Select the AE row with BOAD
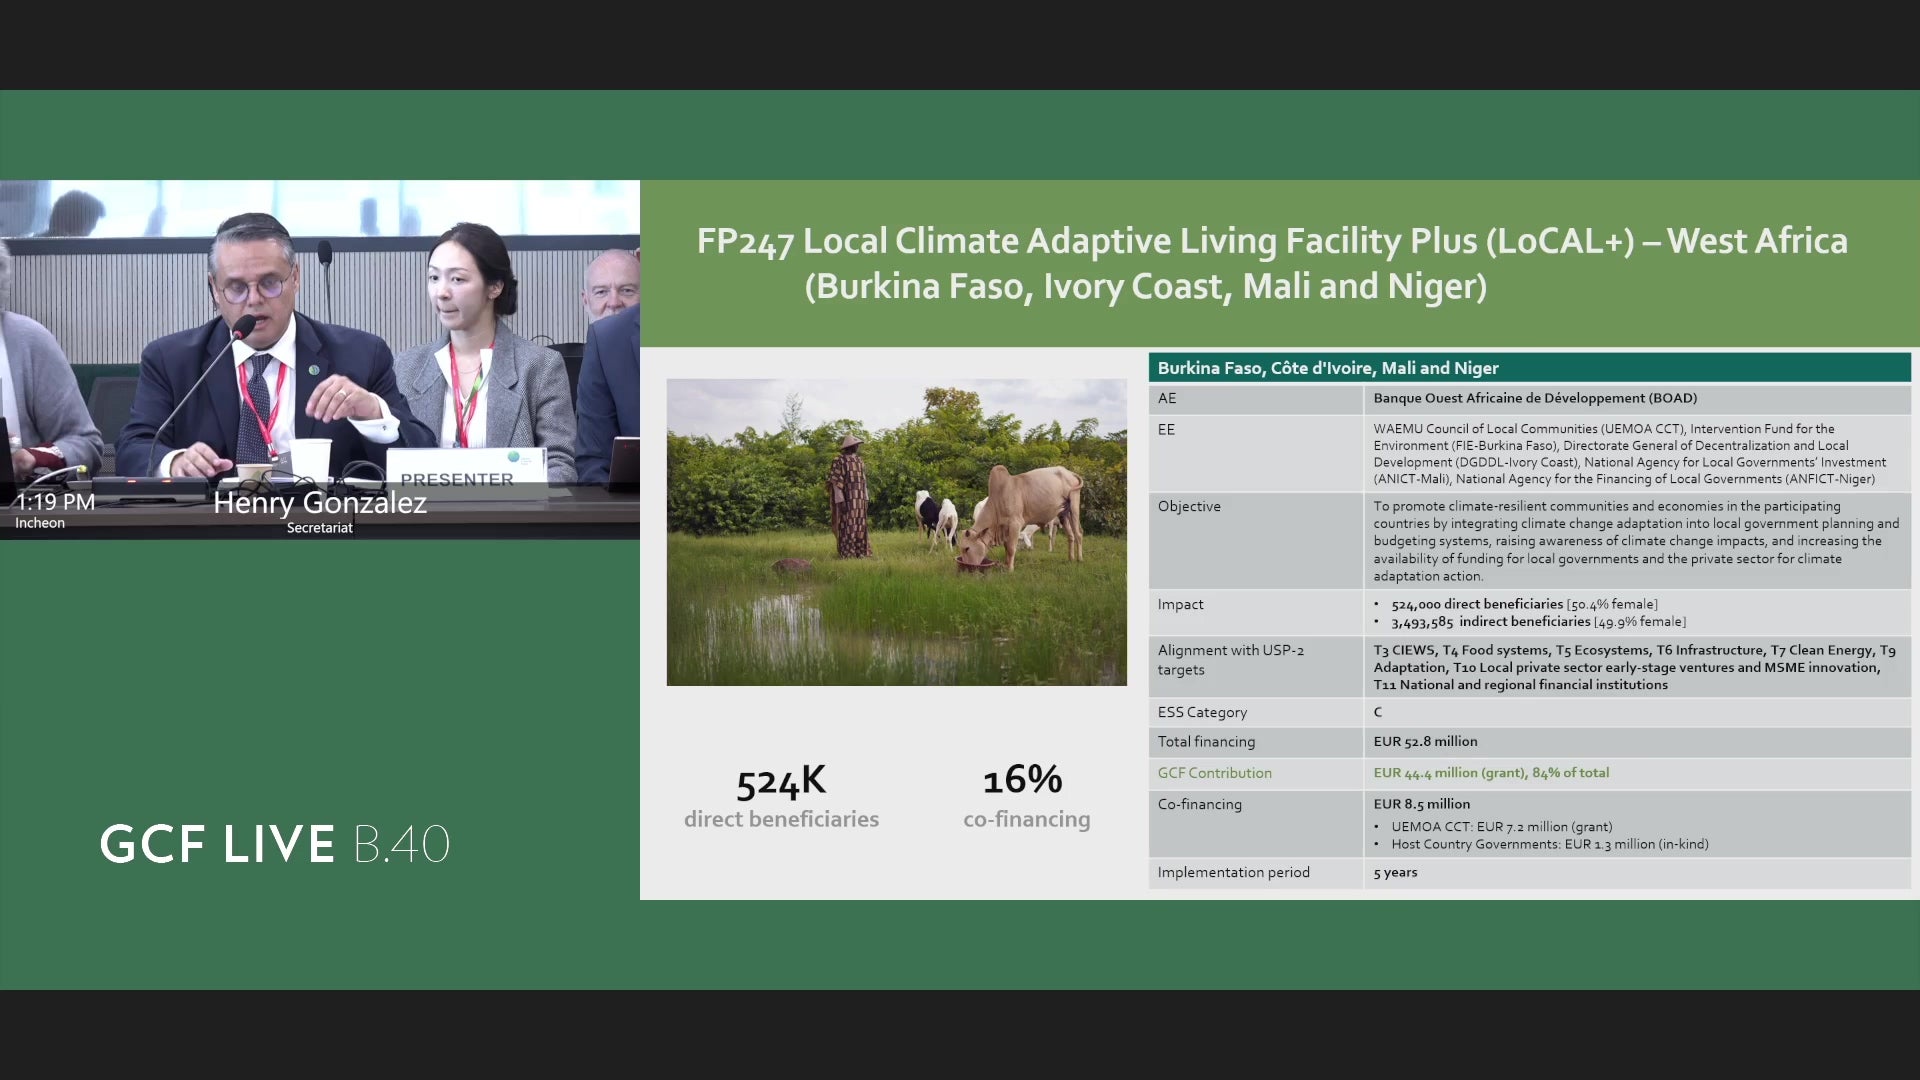This screenshot has height=1080, width=1920. click(x=1529, y=398)
